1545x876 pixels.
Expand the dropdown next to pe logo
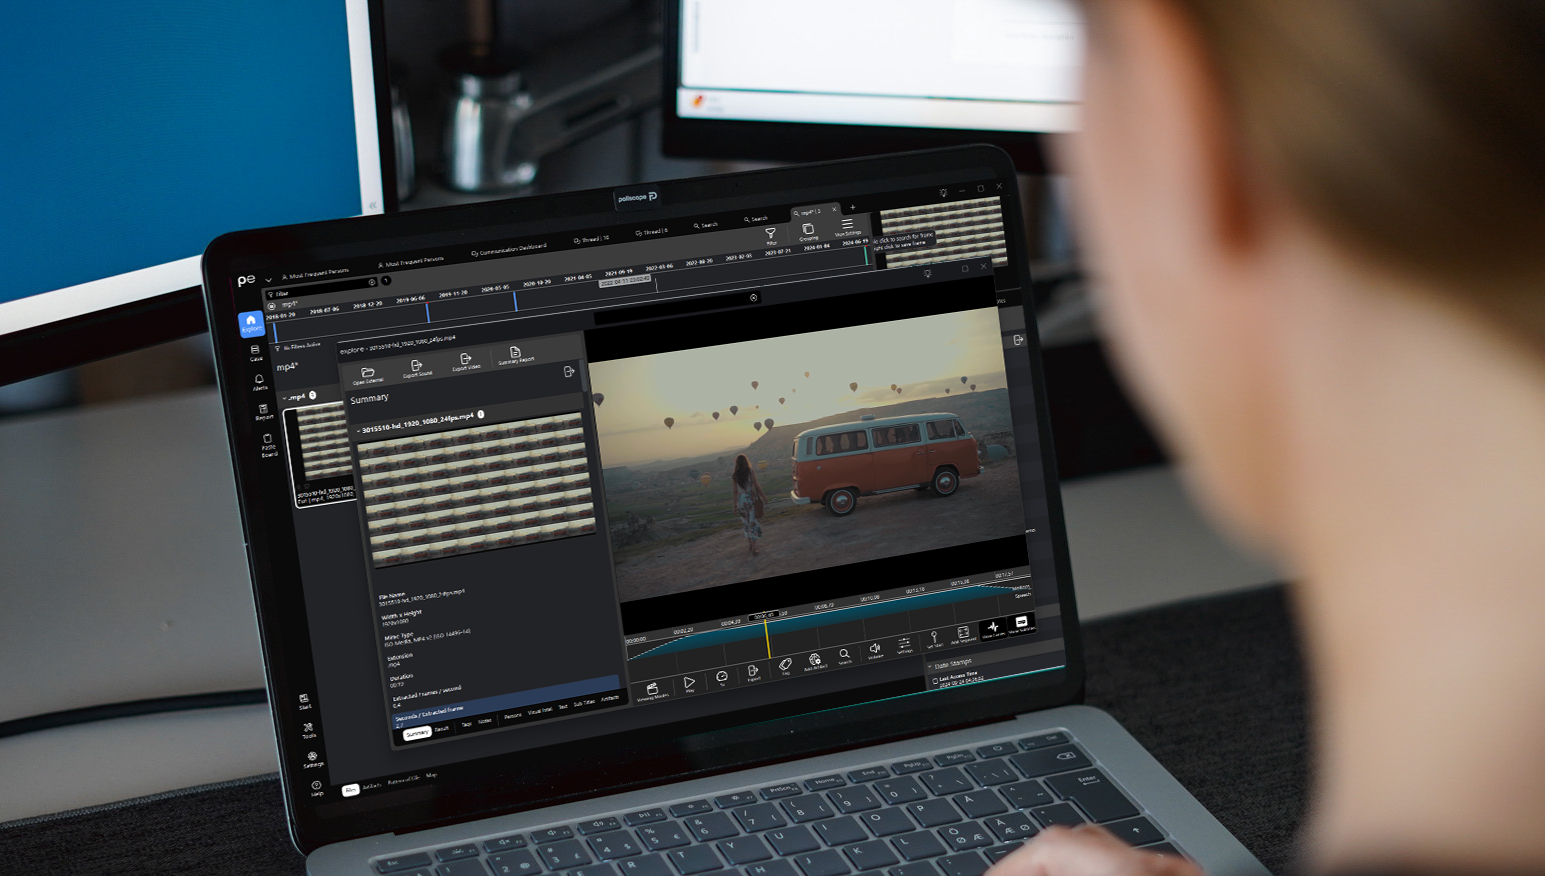[268, 279]
